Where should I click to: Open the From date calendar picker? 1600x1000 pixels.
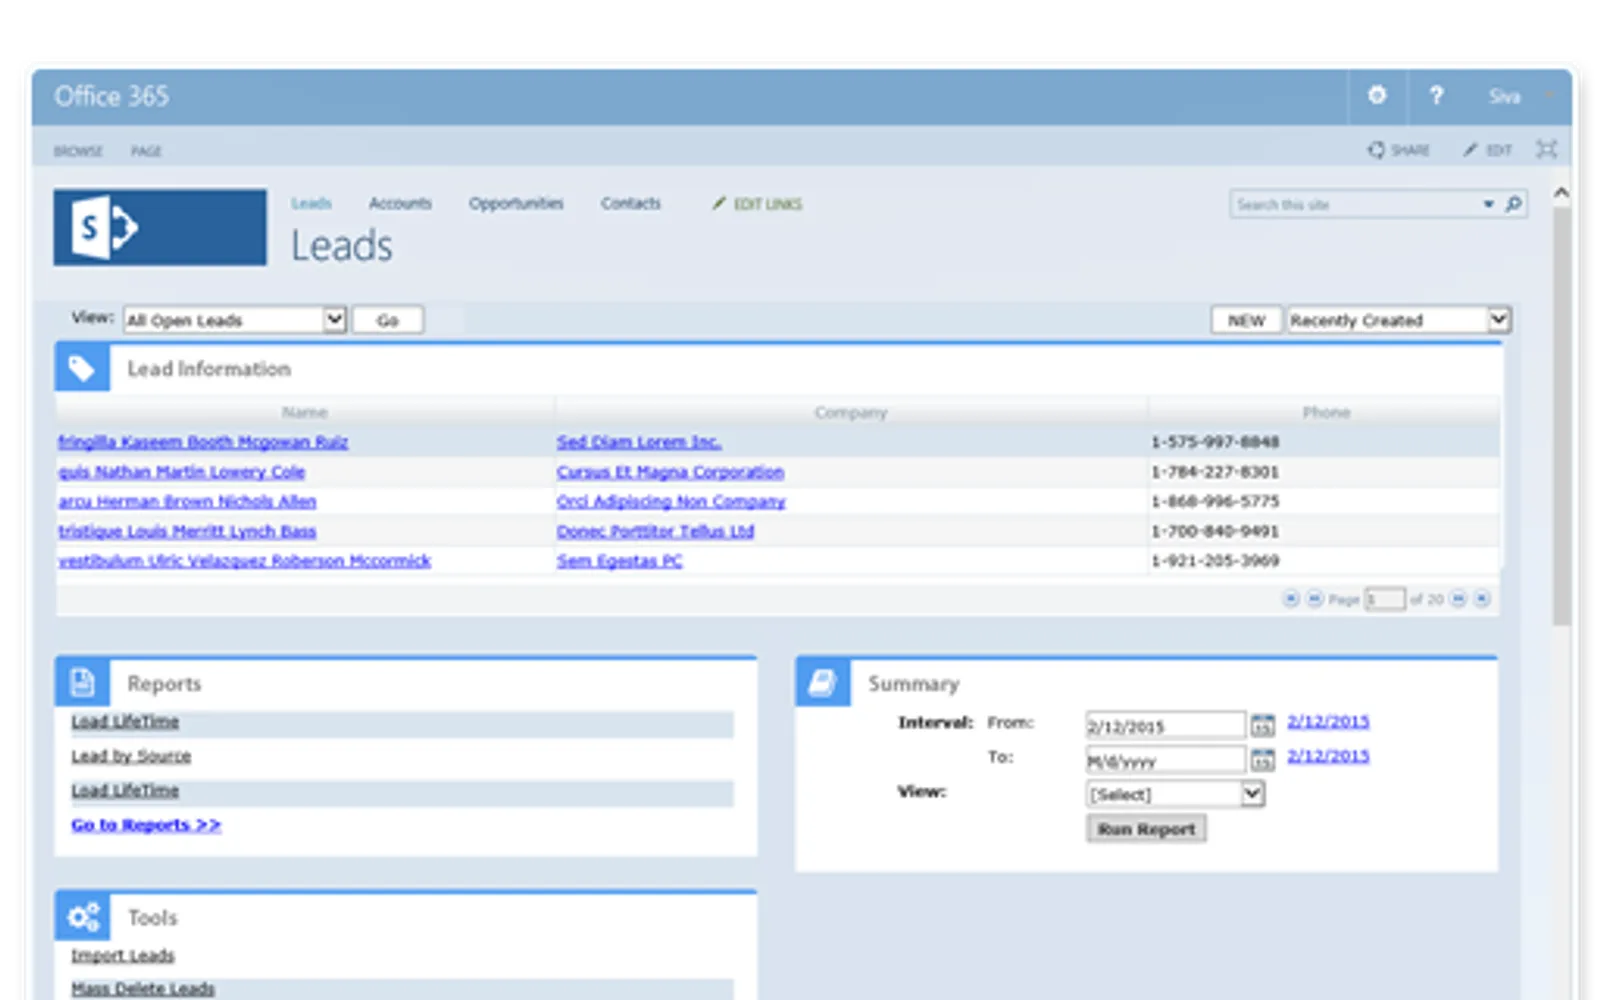[1263, 724]
